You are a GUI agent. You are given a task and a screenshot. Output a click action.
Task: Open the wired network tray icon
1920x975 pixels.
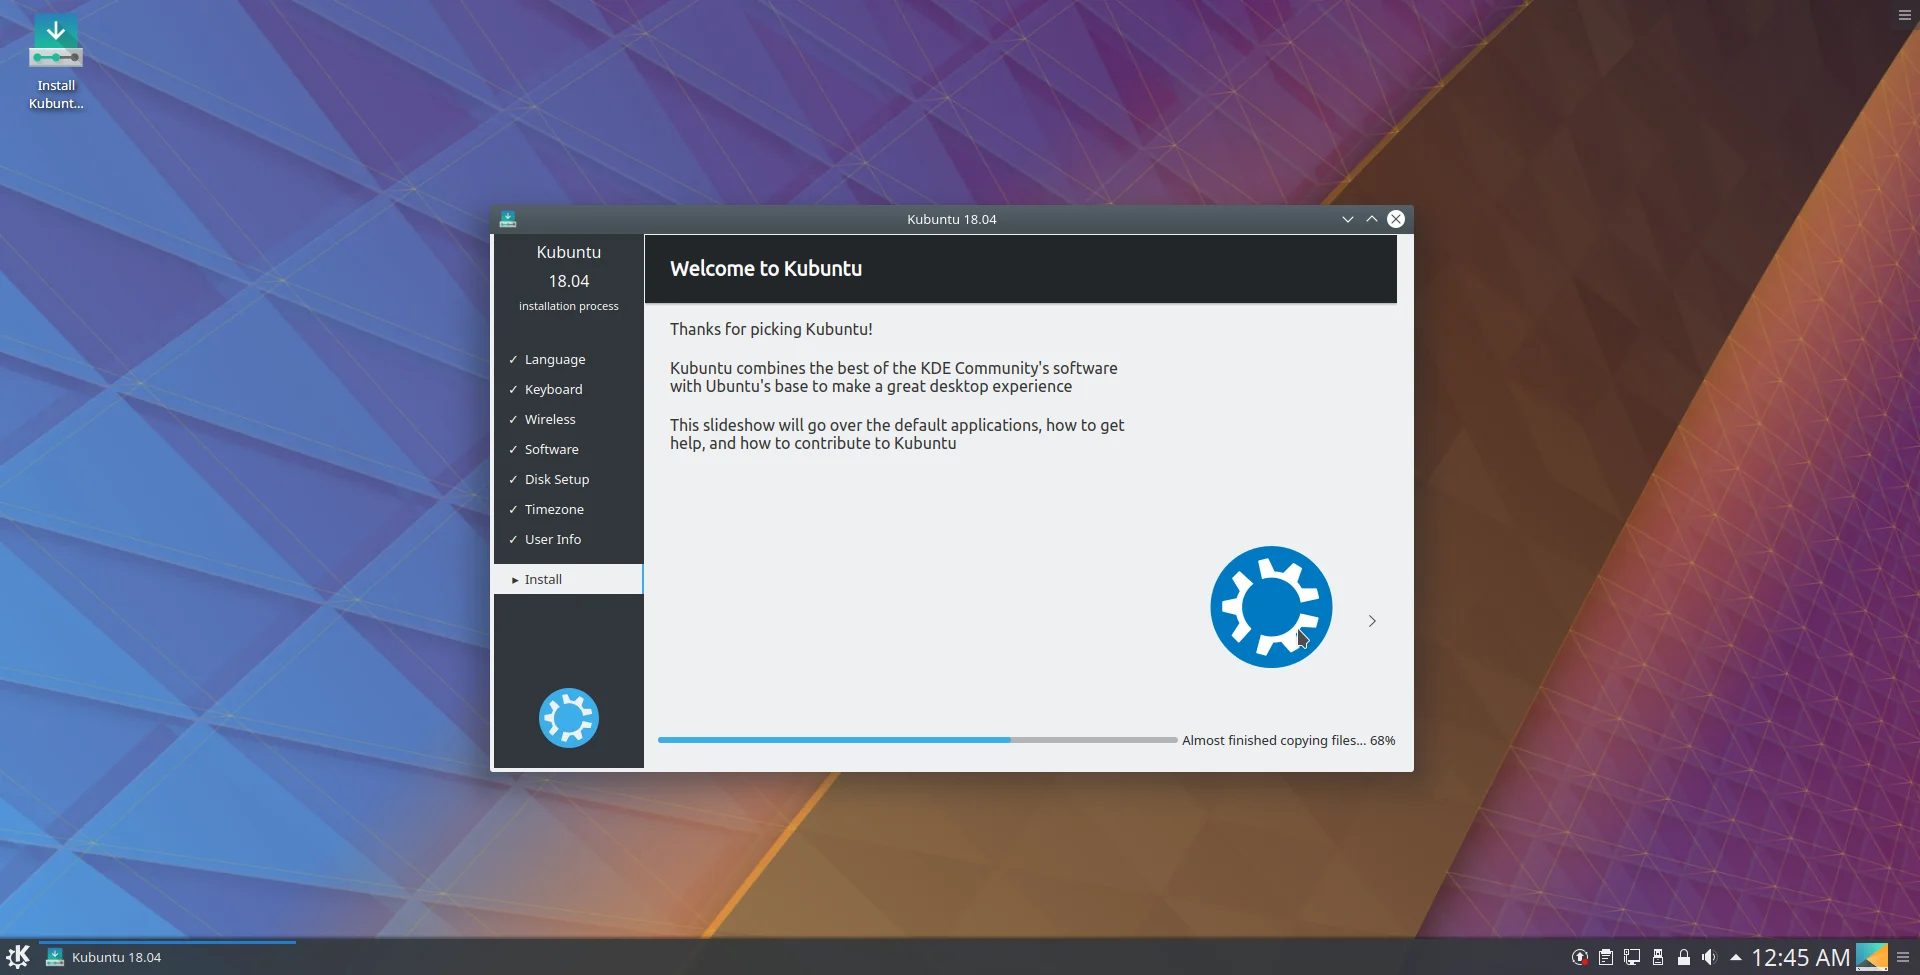point(1632,957)
